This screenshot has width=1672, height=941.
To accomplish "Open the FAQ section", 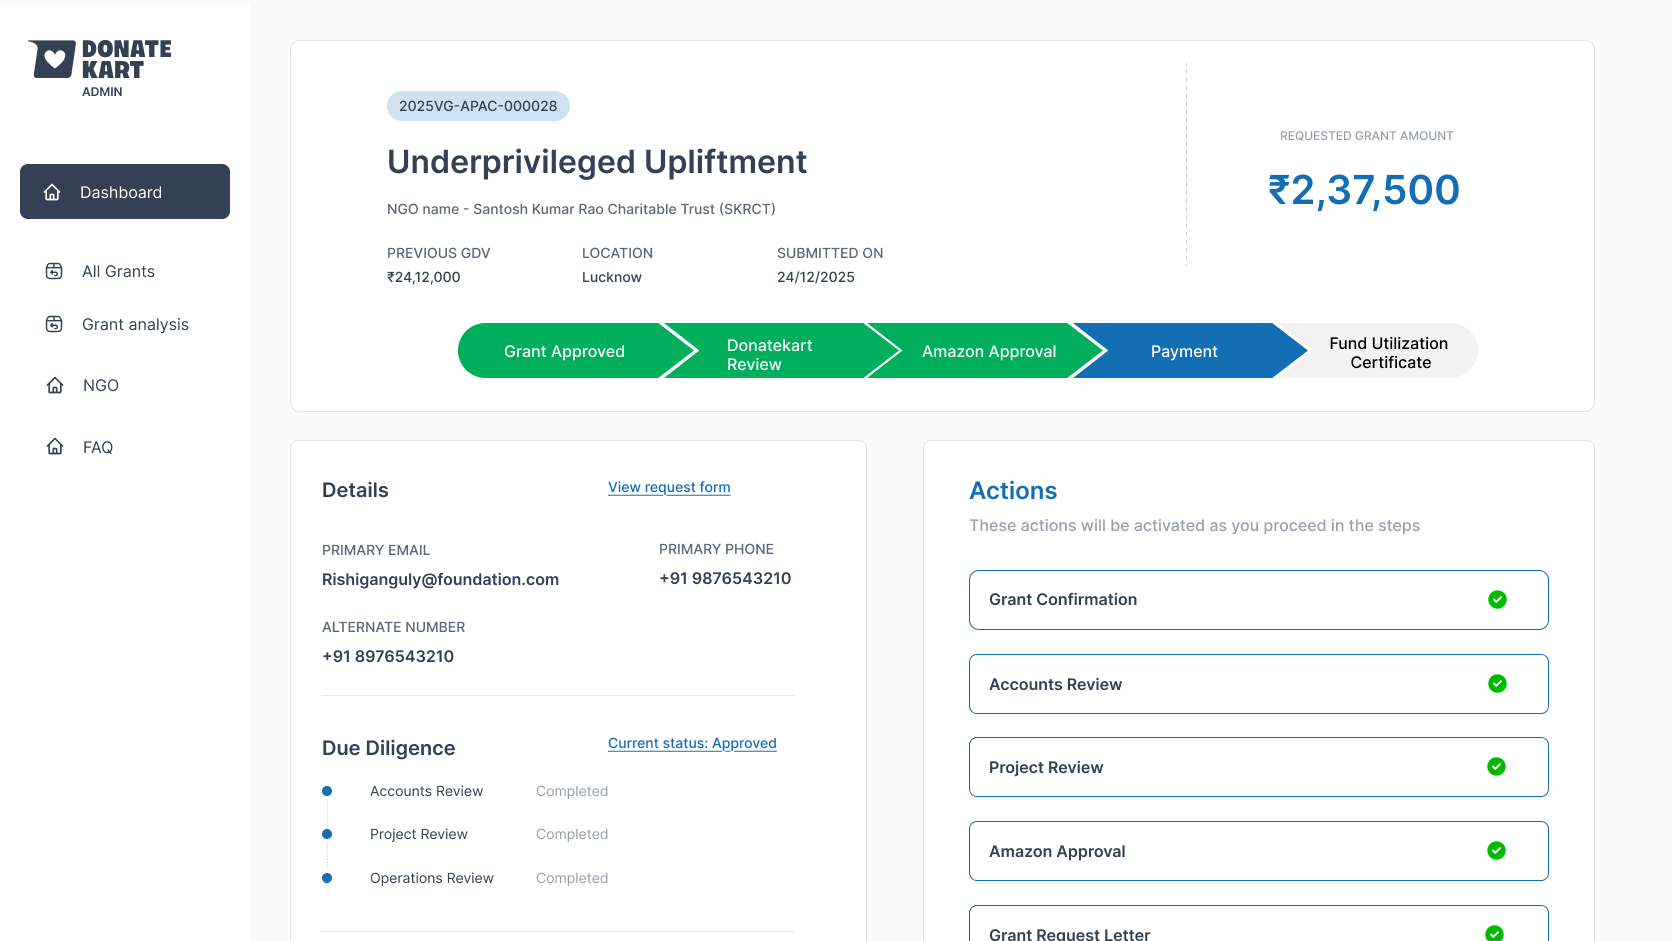I will (98, 447).
